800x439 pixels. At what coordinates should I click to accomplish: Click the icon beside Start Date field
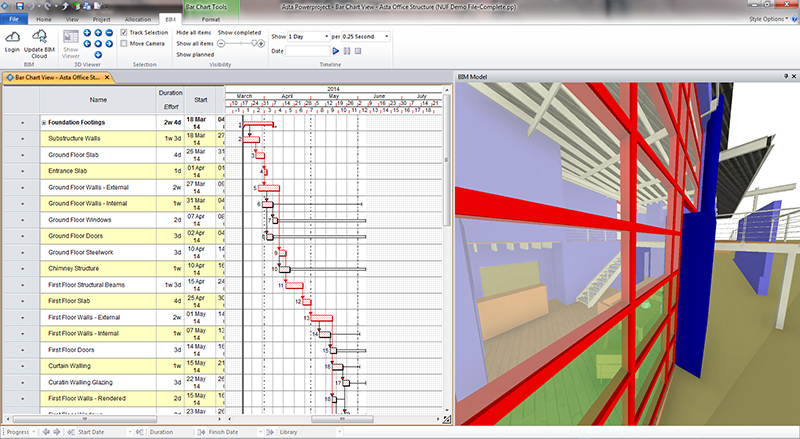coord(71,432)
